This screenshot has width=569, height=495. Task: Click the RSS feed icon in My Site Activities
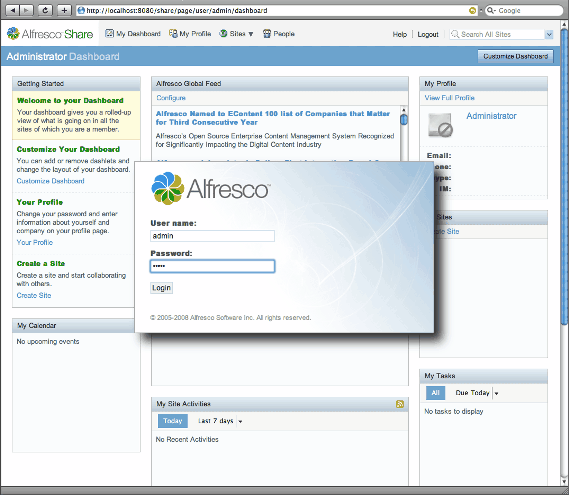tap(400, 404)
